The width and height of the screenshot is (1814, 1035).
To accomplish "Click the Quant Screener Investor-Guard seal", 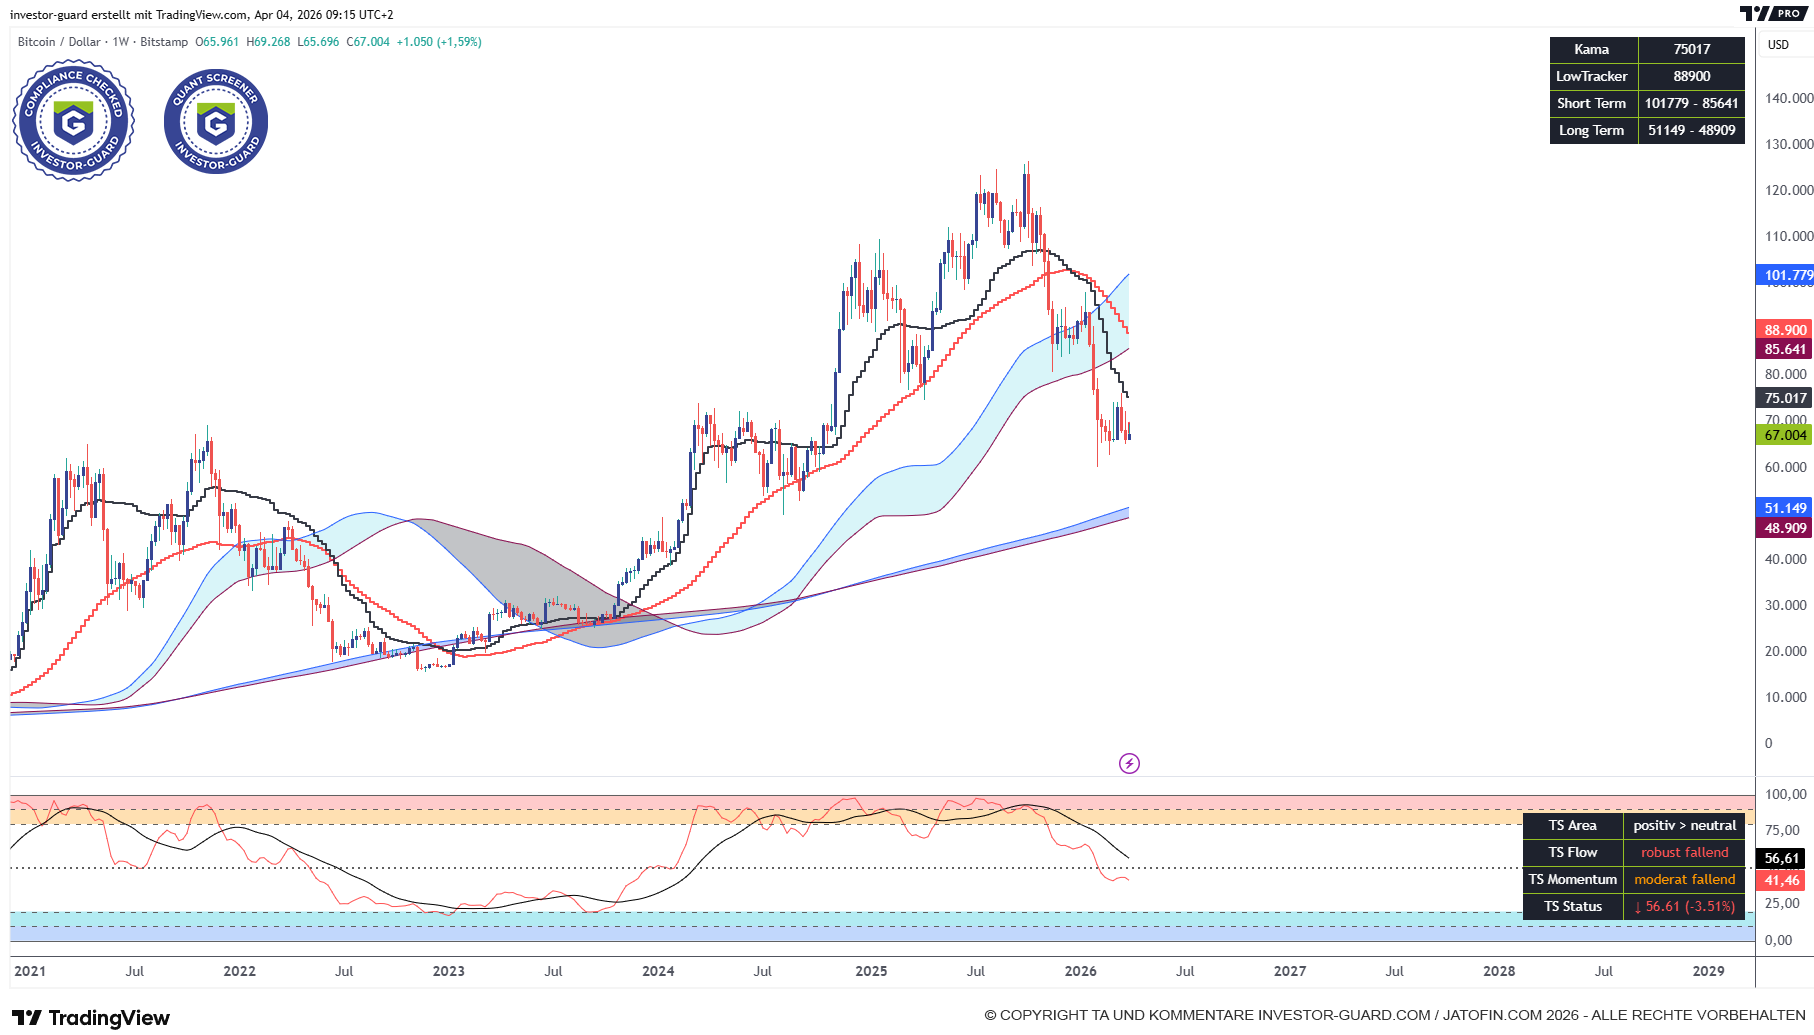I will click(215, 120).
